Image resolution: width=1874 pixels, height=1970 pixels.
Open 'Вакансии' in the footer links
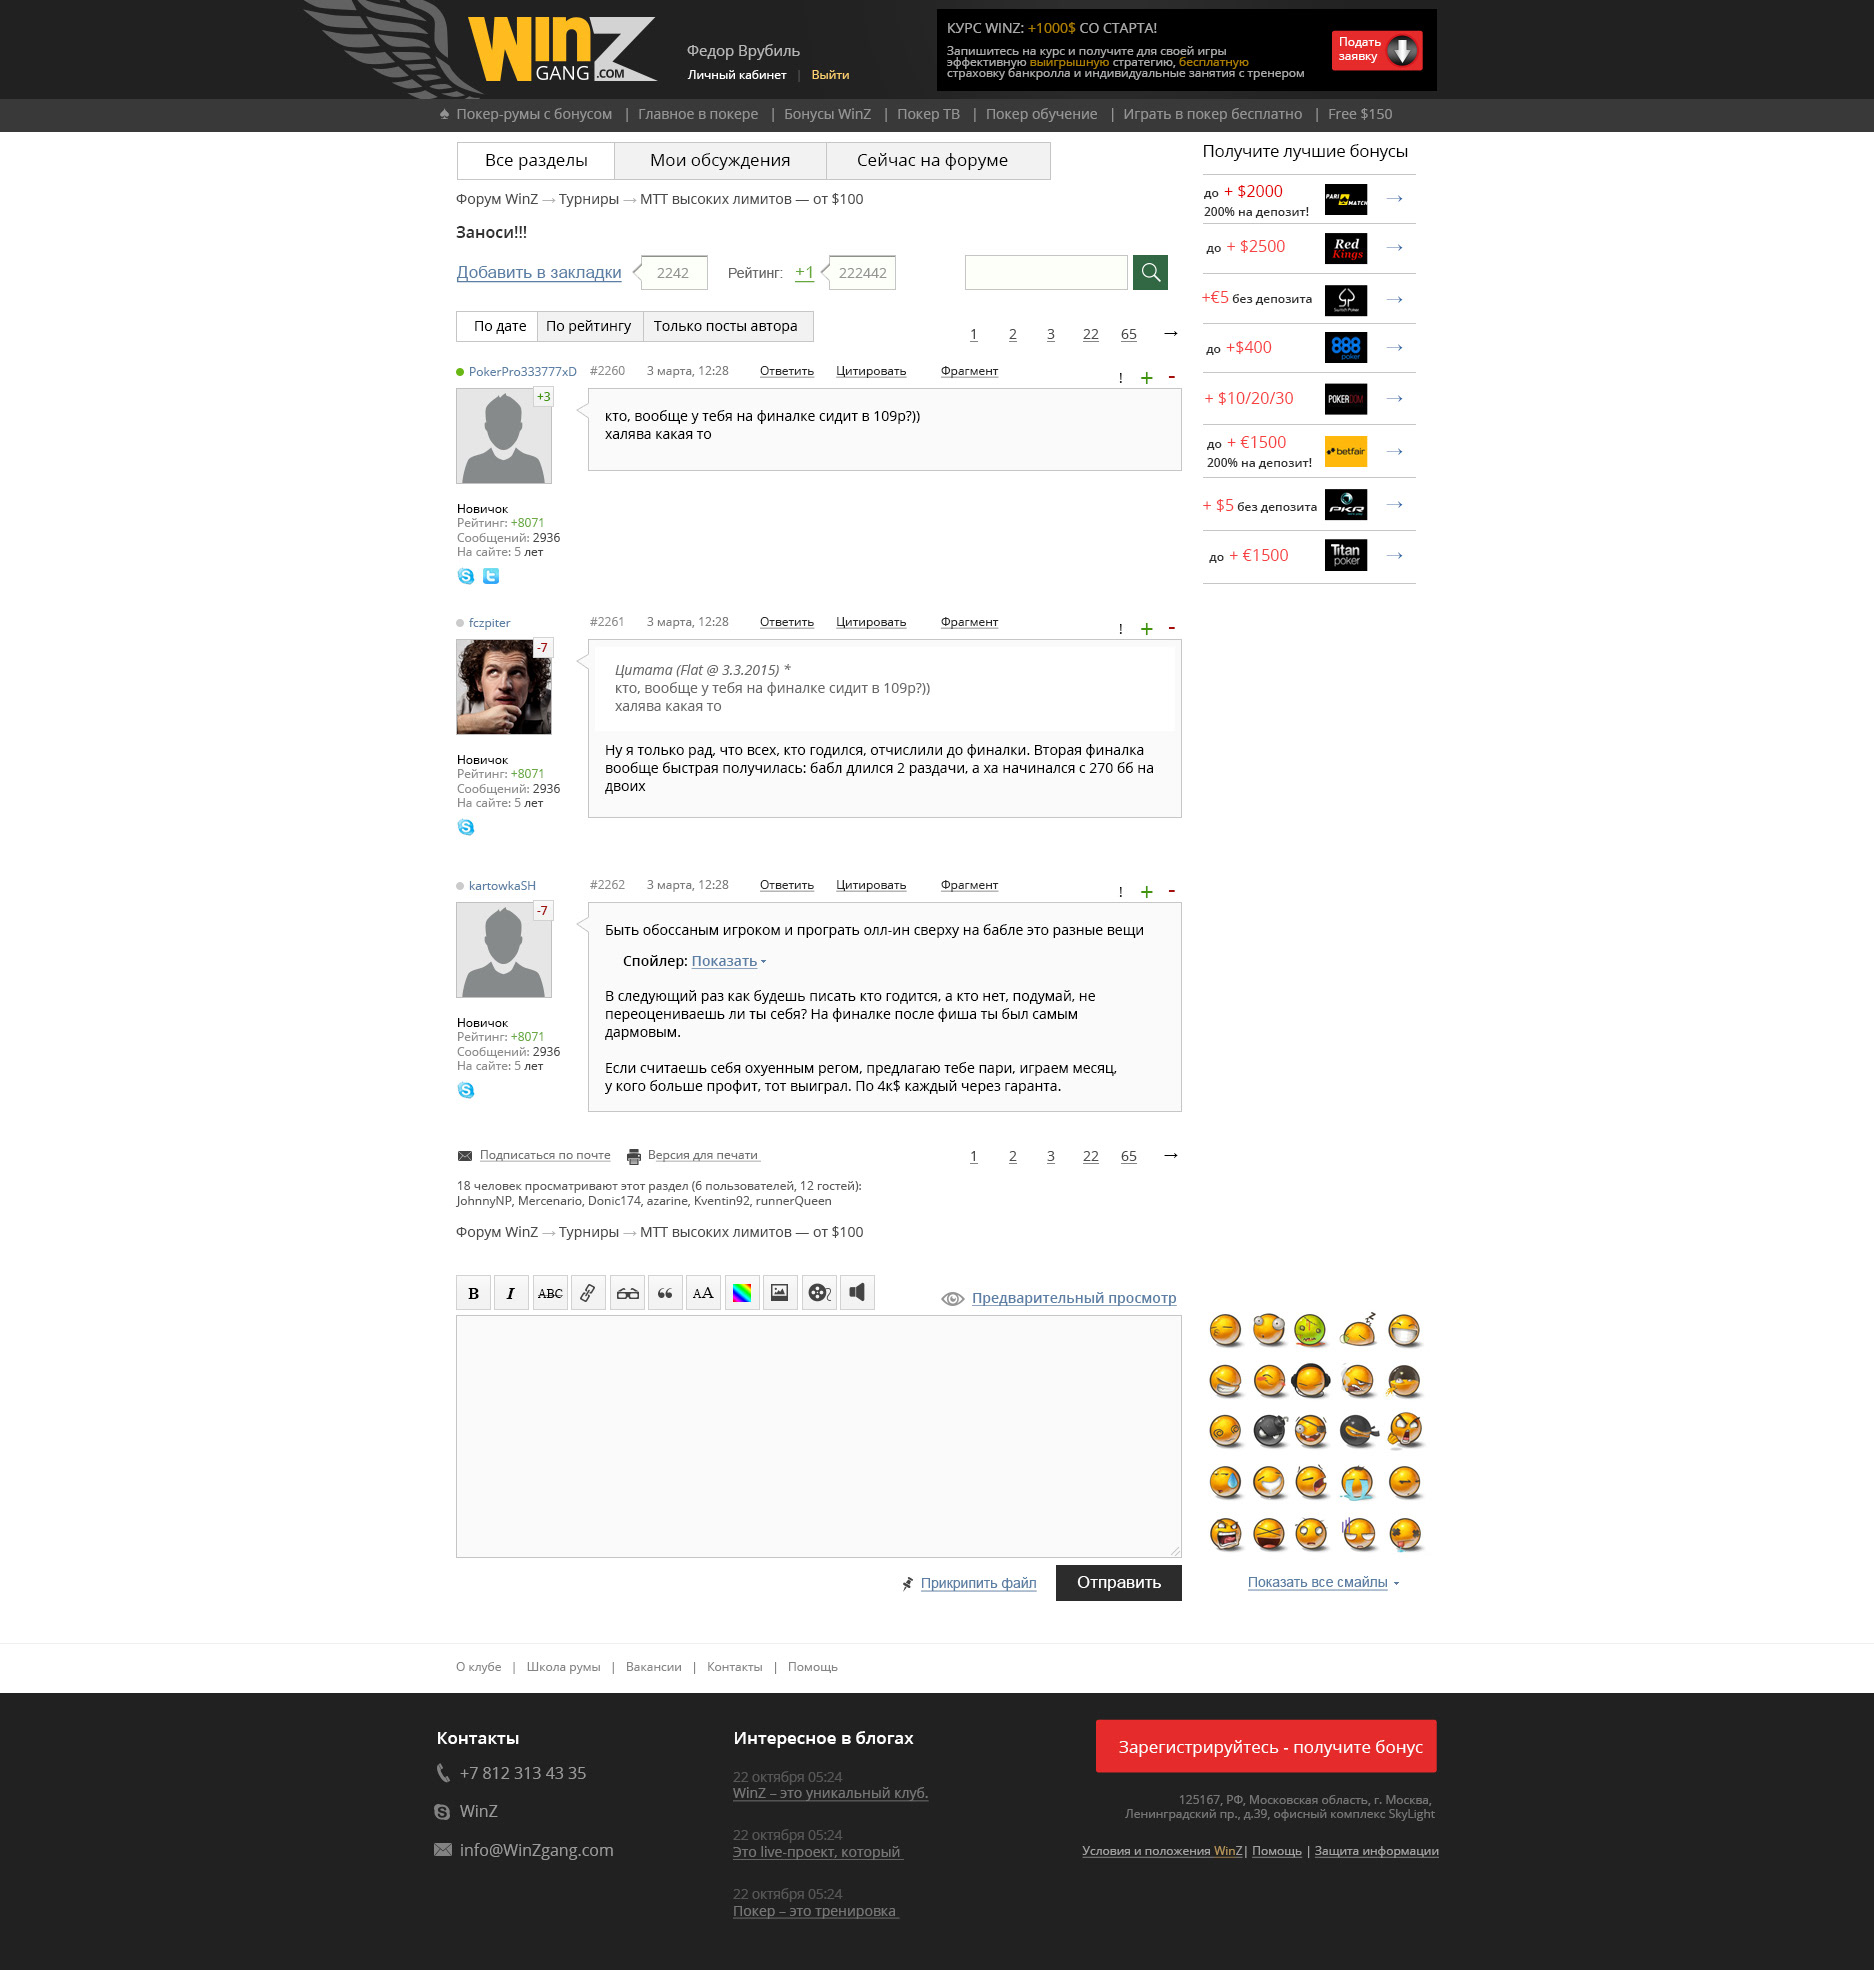pyautogui.click(x=654, y=1667)
